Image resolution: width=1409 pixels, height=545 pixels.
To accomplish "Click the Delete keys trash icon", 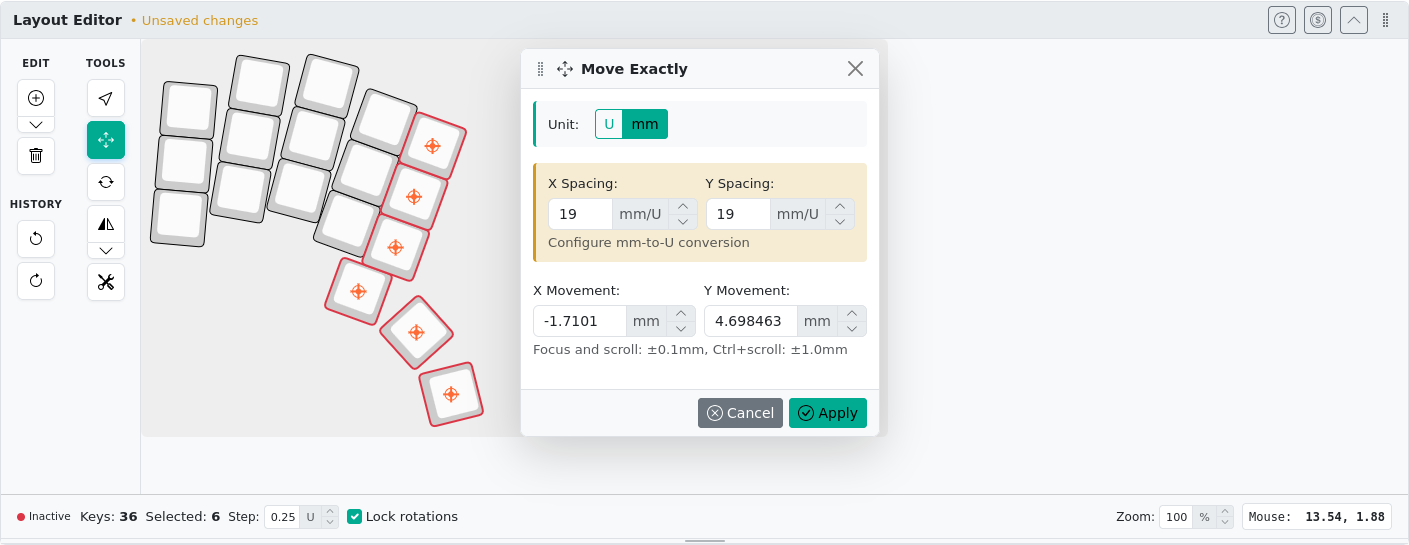I will point(36,156).
